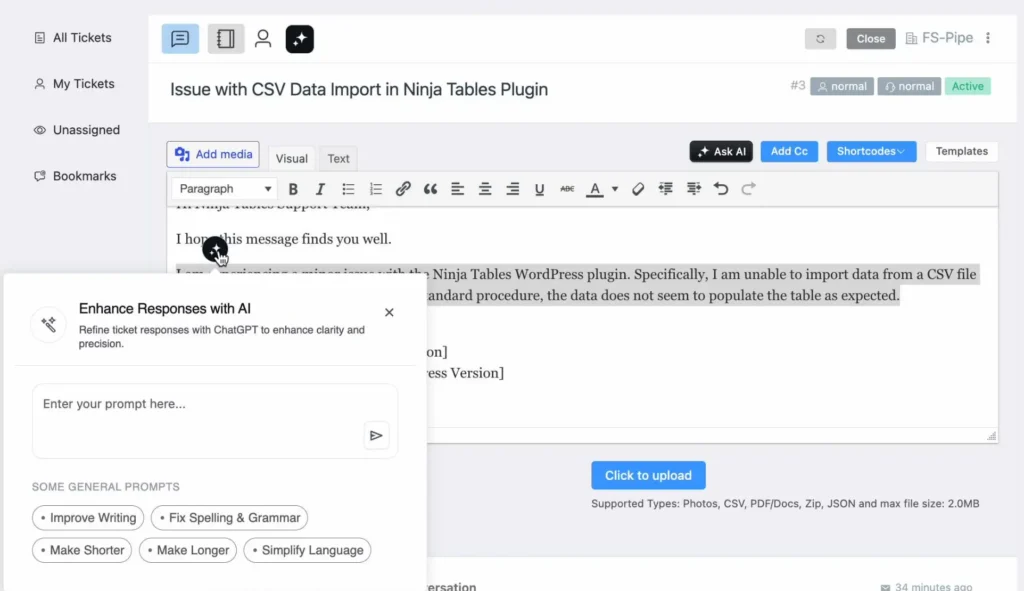The width and height of the screenshot is (1024, 591).
Task: Click the agent priority normal badge
Action: [909, 86]
